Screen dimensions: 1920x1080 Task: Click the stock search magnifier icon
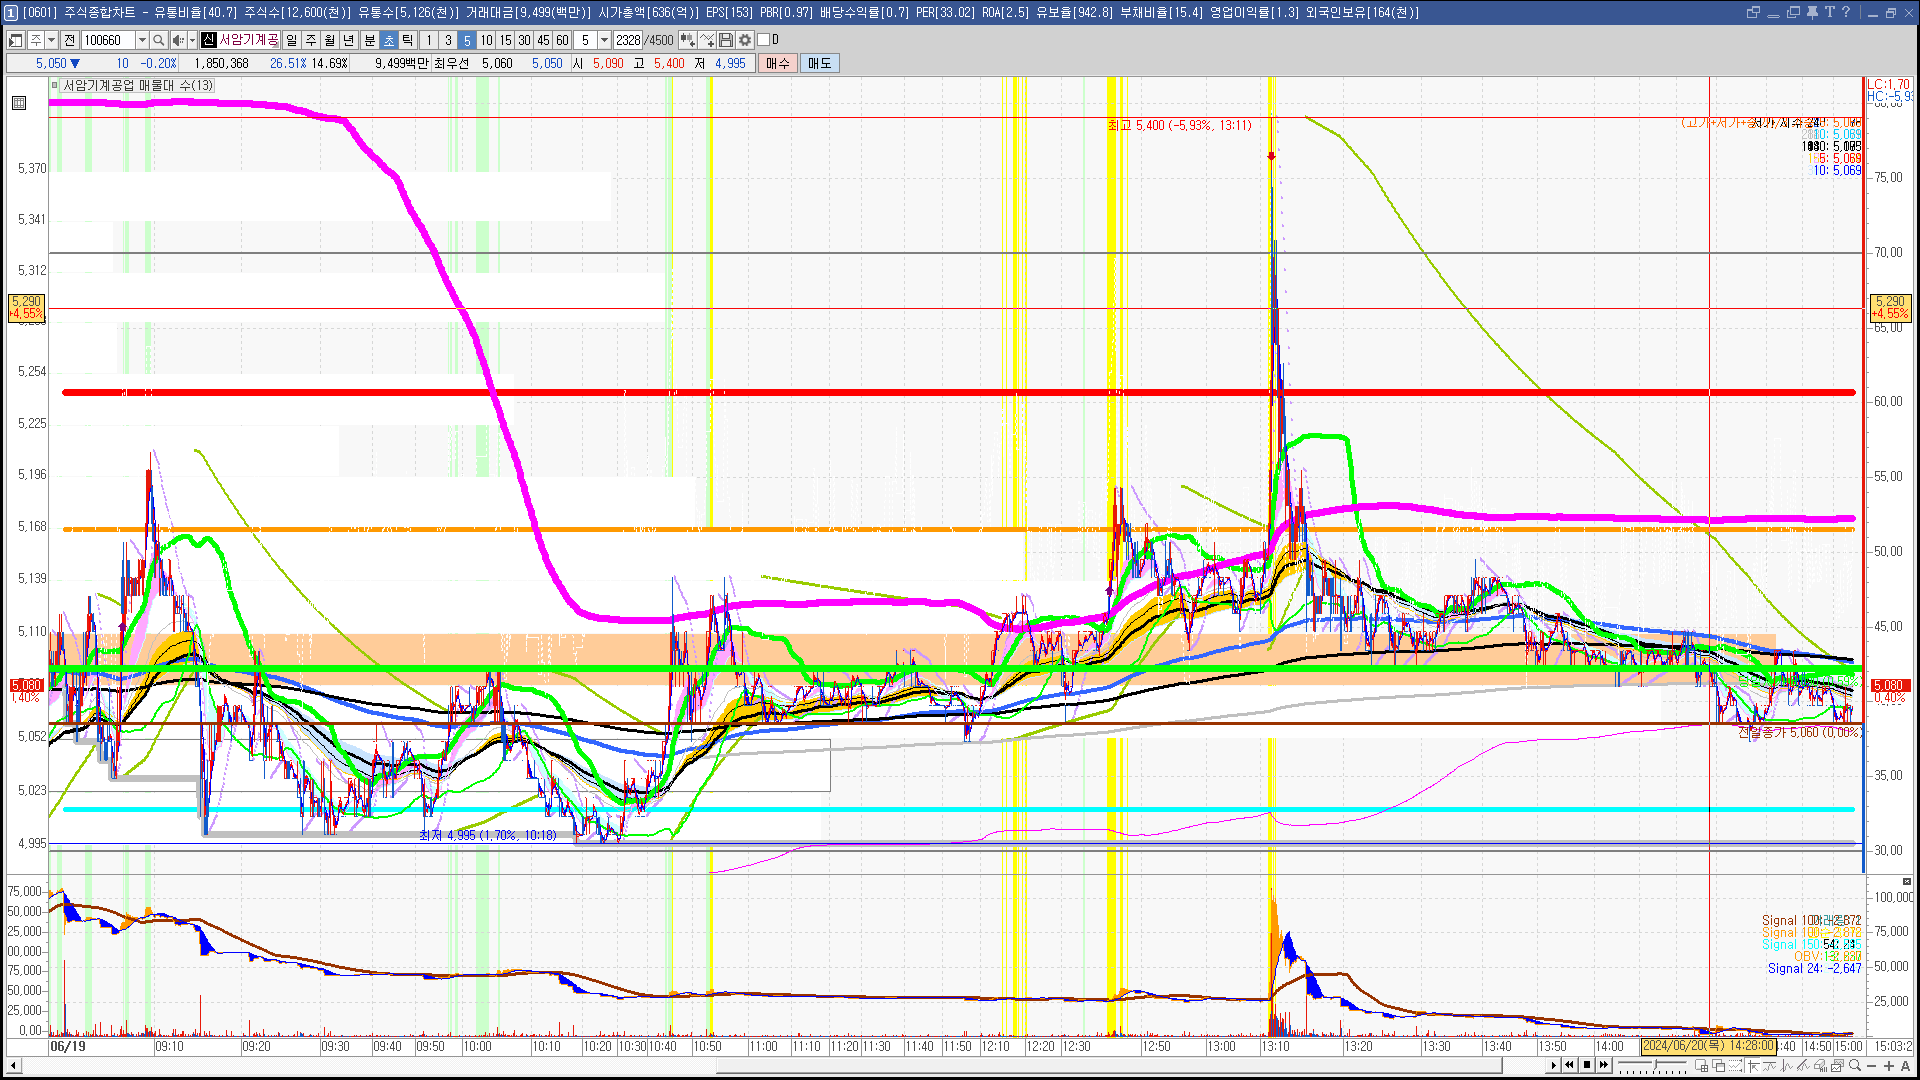click(158, 40)
